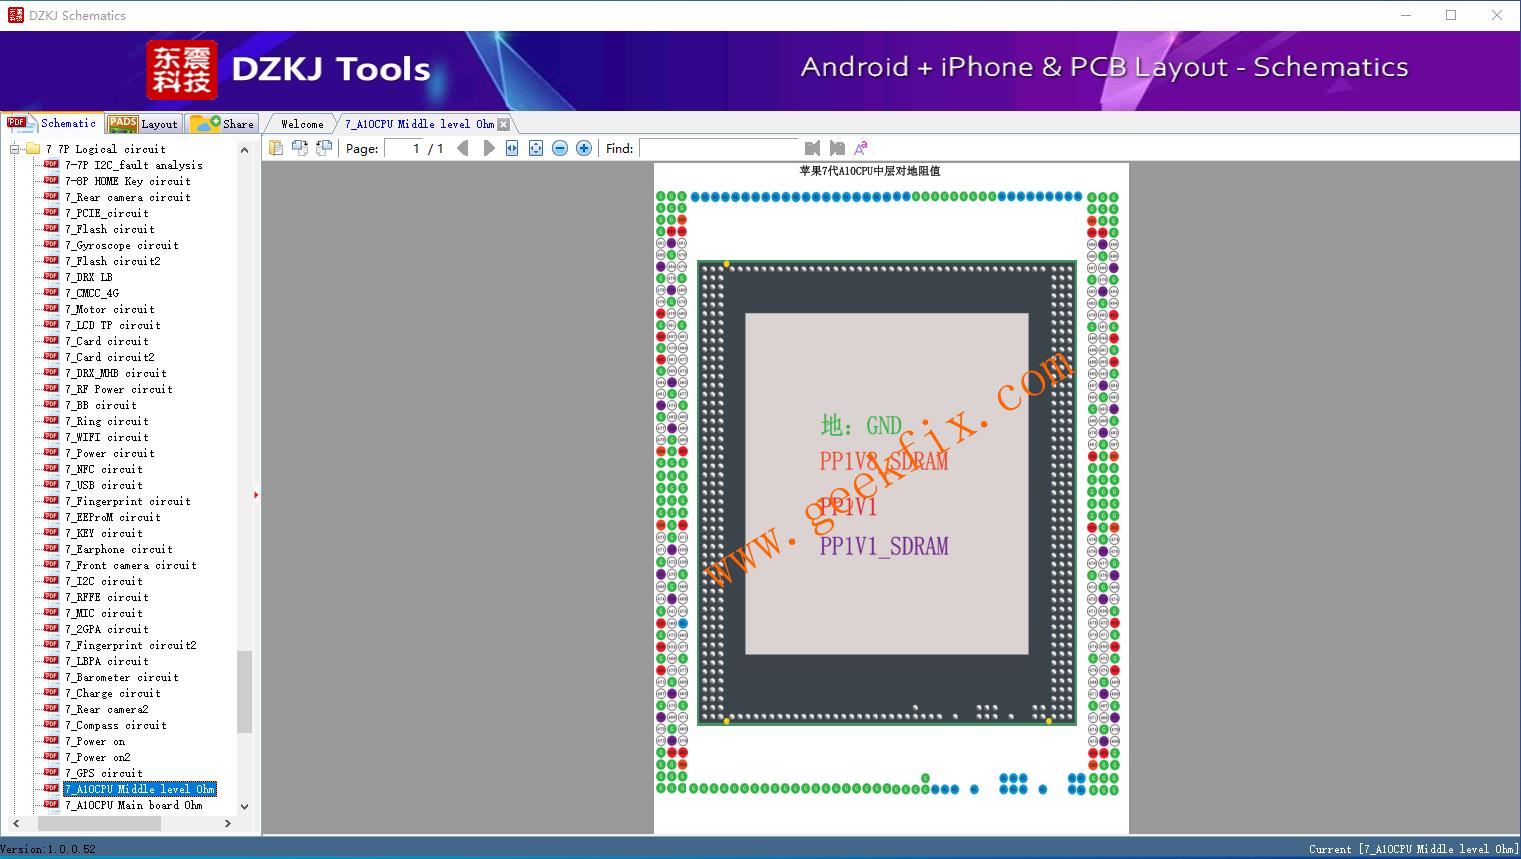Click the tree horizontal scrollbar left arrow
The height and width of the screenshot is (859, 1521).
[15, 824]
